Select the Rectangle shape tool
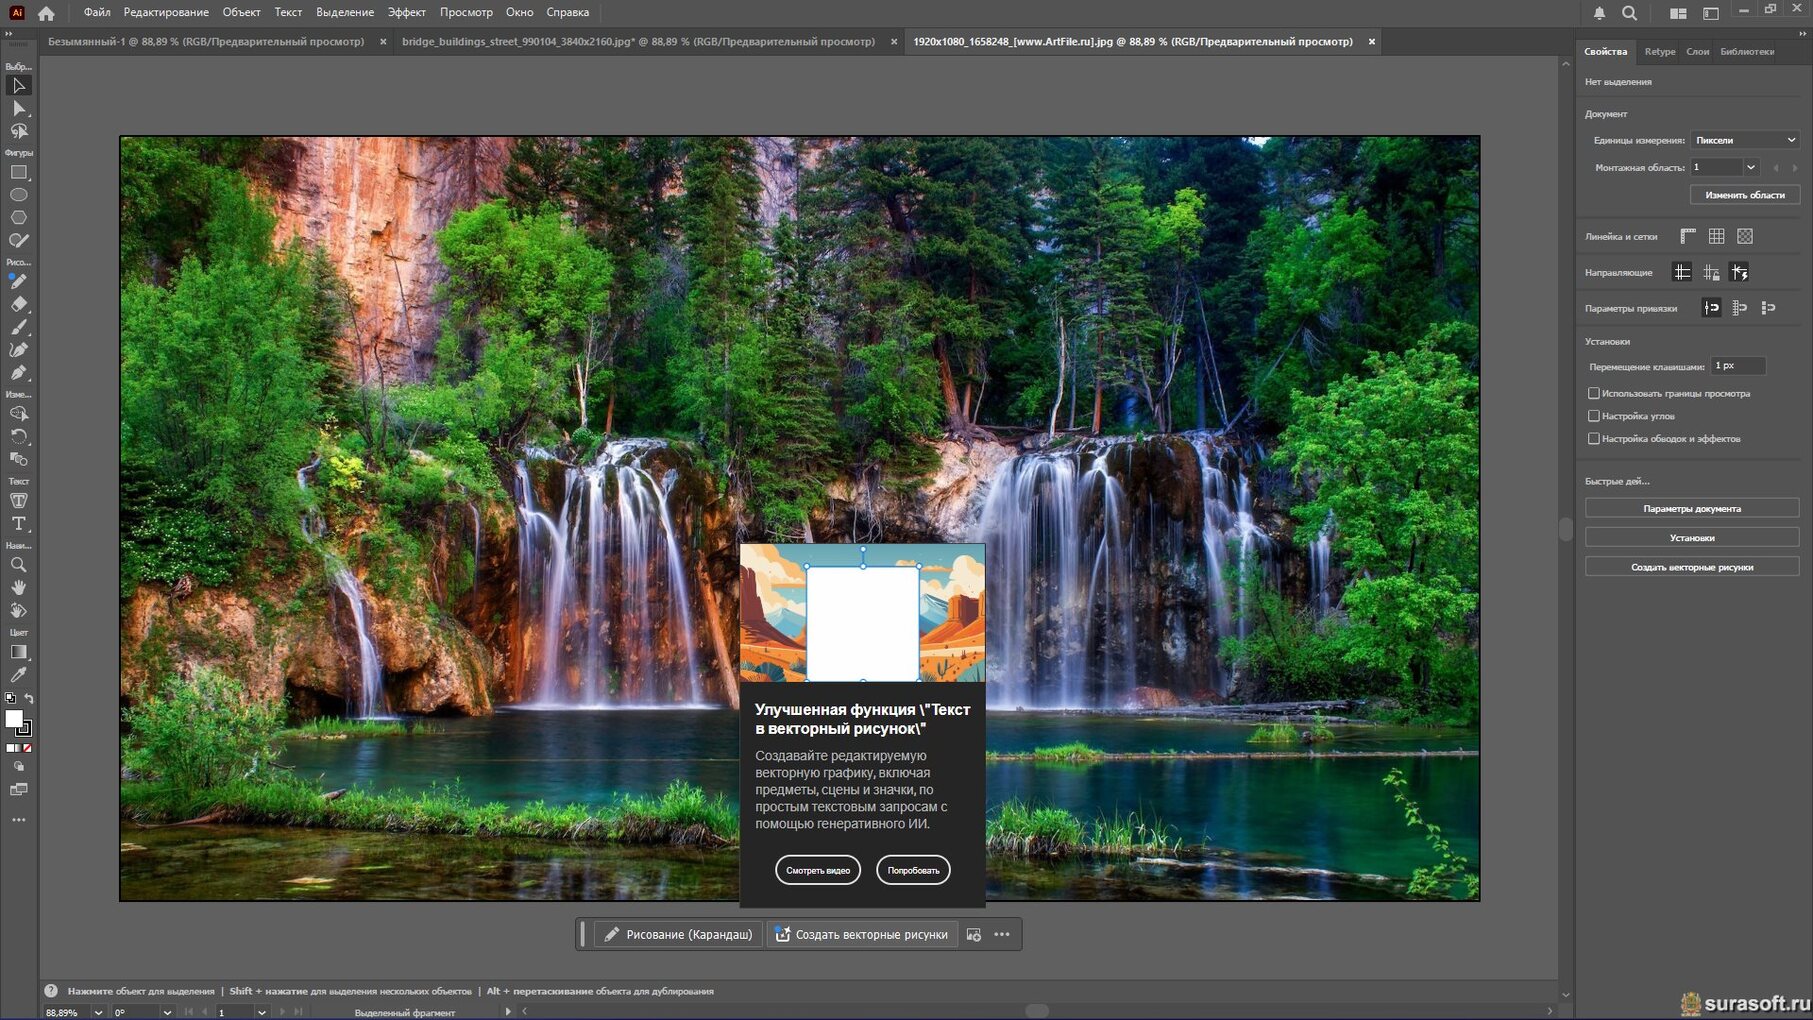Screen dimensions: 1813x1020 click(x=18, y=173)
